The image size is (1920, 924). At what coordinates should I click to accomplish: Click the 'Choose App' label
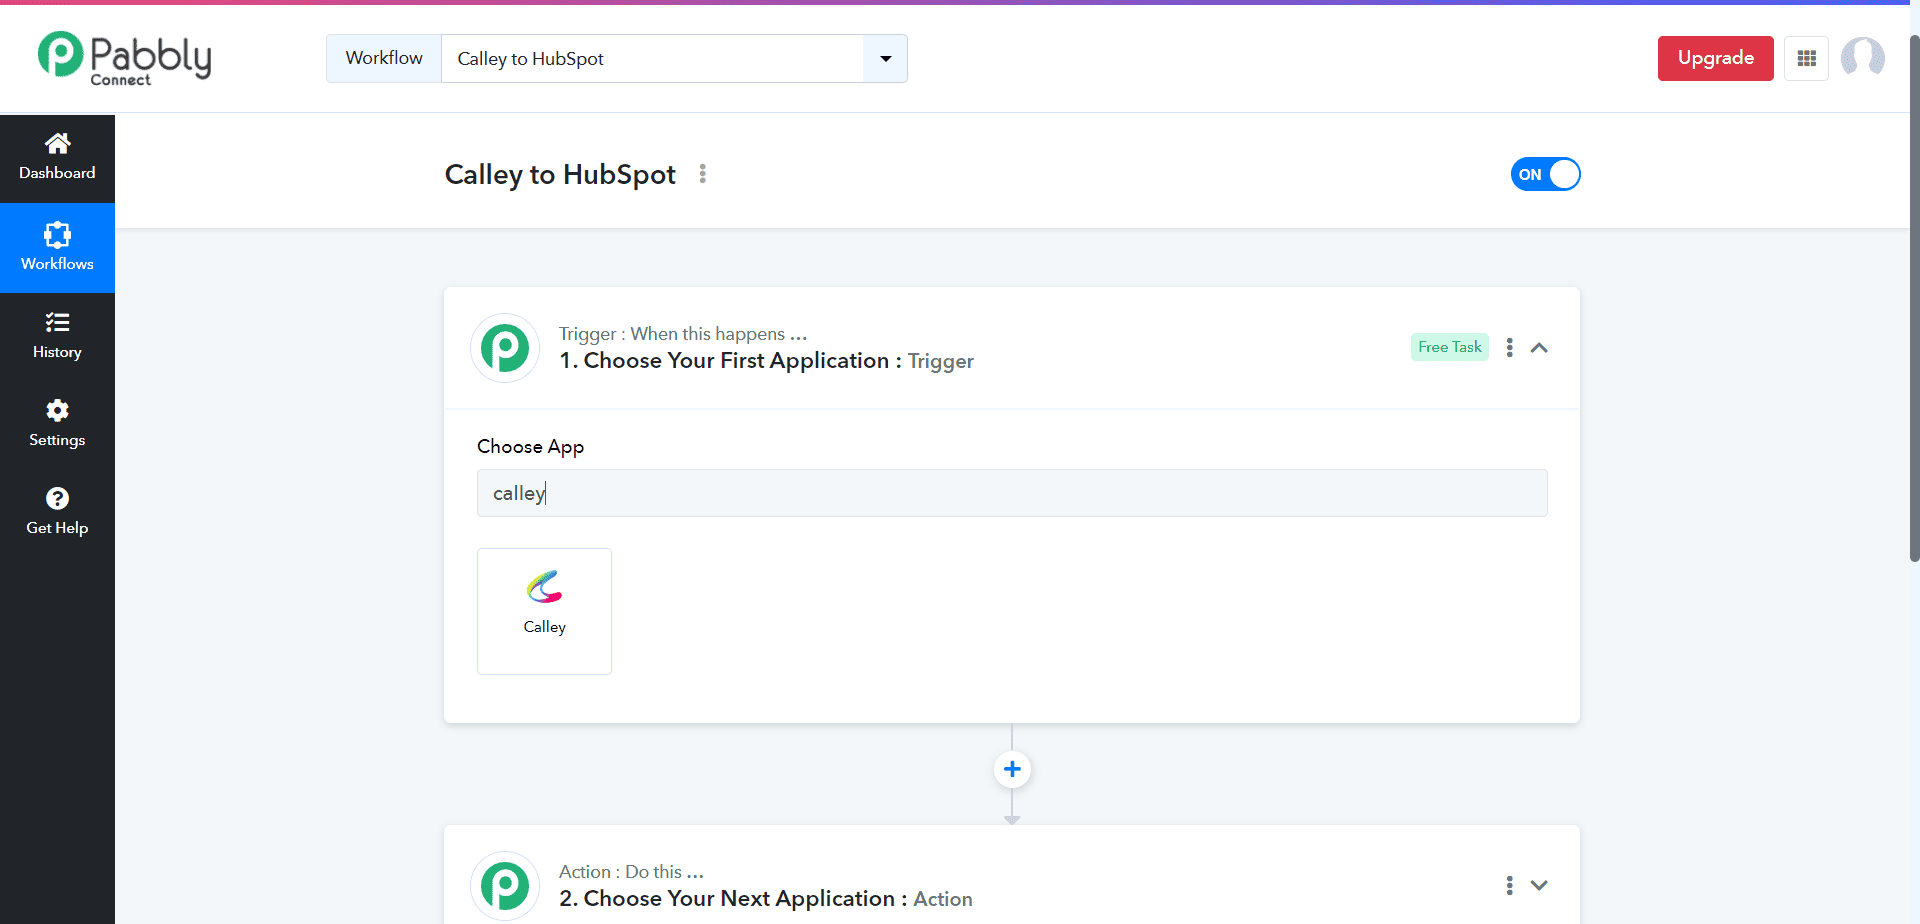(x=530, y=447)
